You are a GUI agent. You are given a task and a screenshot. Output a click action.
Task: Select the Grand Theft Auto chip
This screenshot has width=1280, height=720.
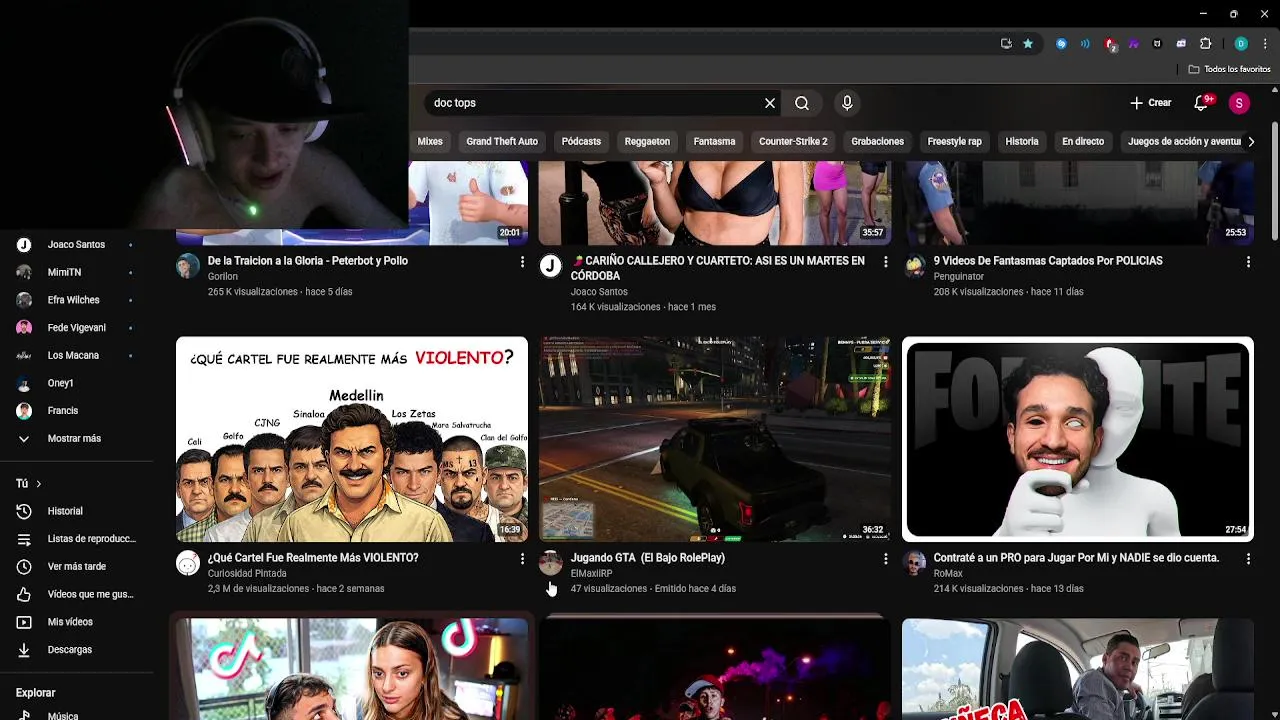click(x=502, y=141)
